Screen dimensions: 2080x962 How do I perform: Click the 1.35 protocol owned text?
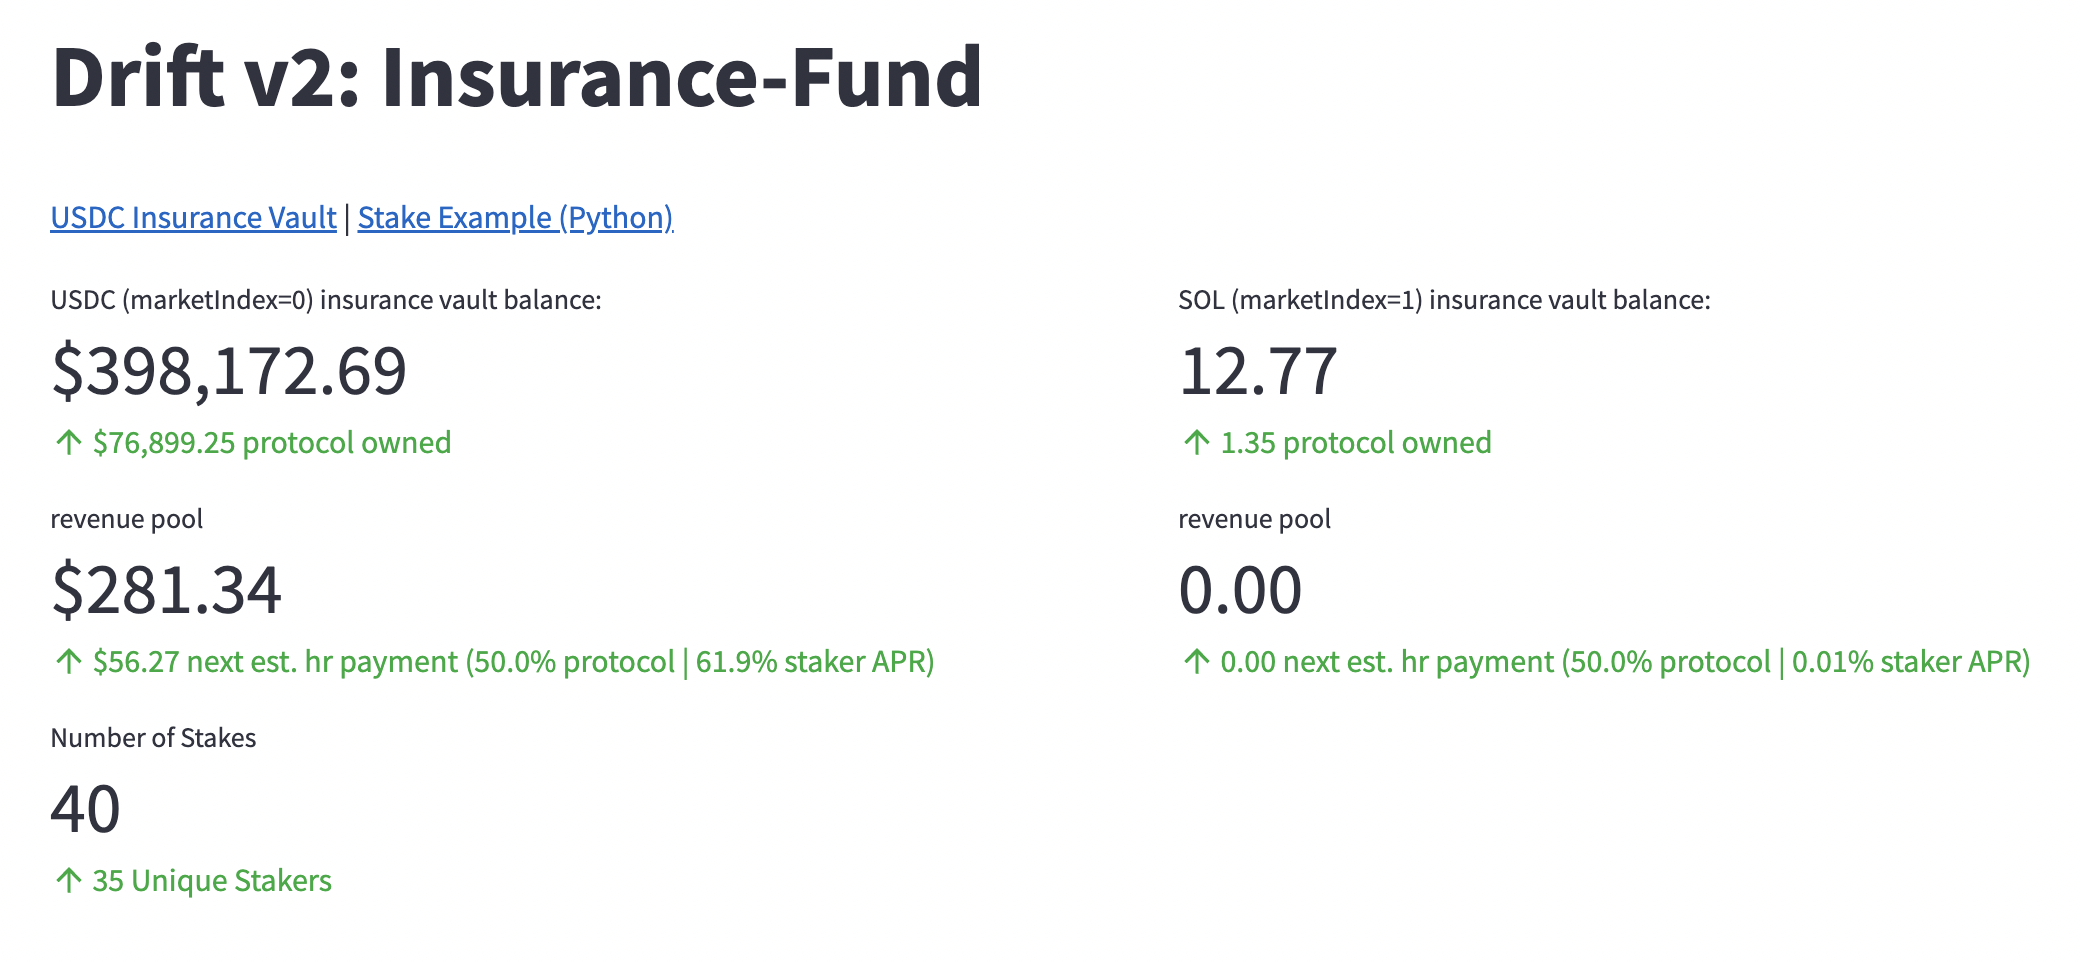(1356, 443)
